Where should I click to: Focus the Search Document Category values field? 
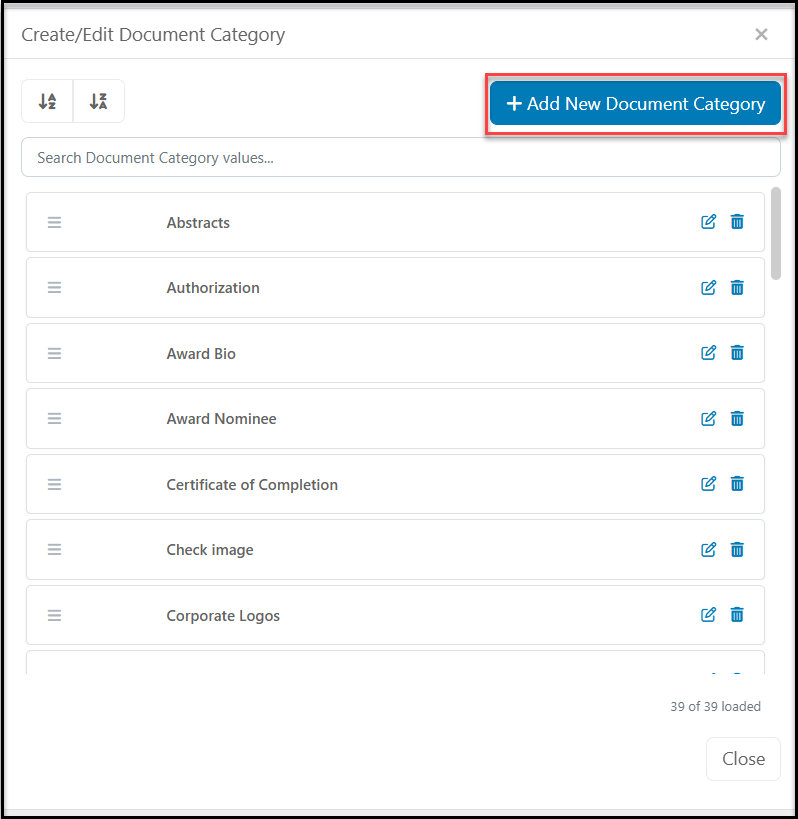coord(401,157)
